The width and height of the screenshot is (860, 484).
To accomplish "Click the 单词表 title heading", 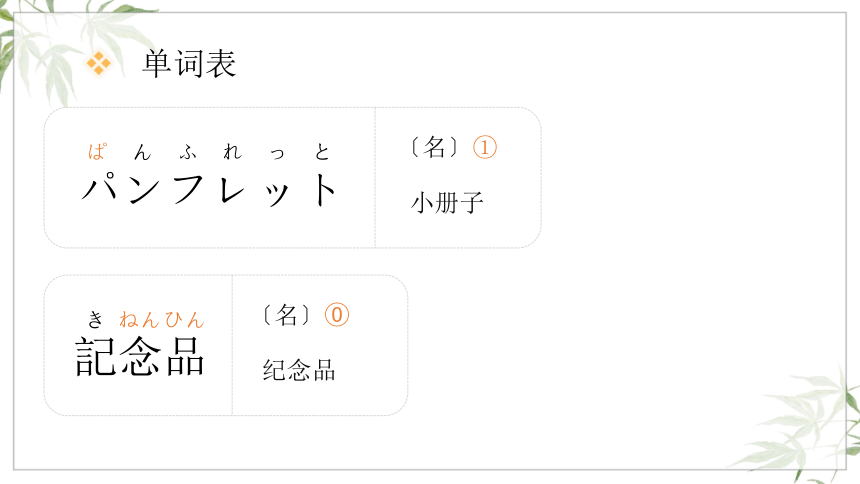I will tap(189, 64).
